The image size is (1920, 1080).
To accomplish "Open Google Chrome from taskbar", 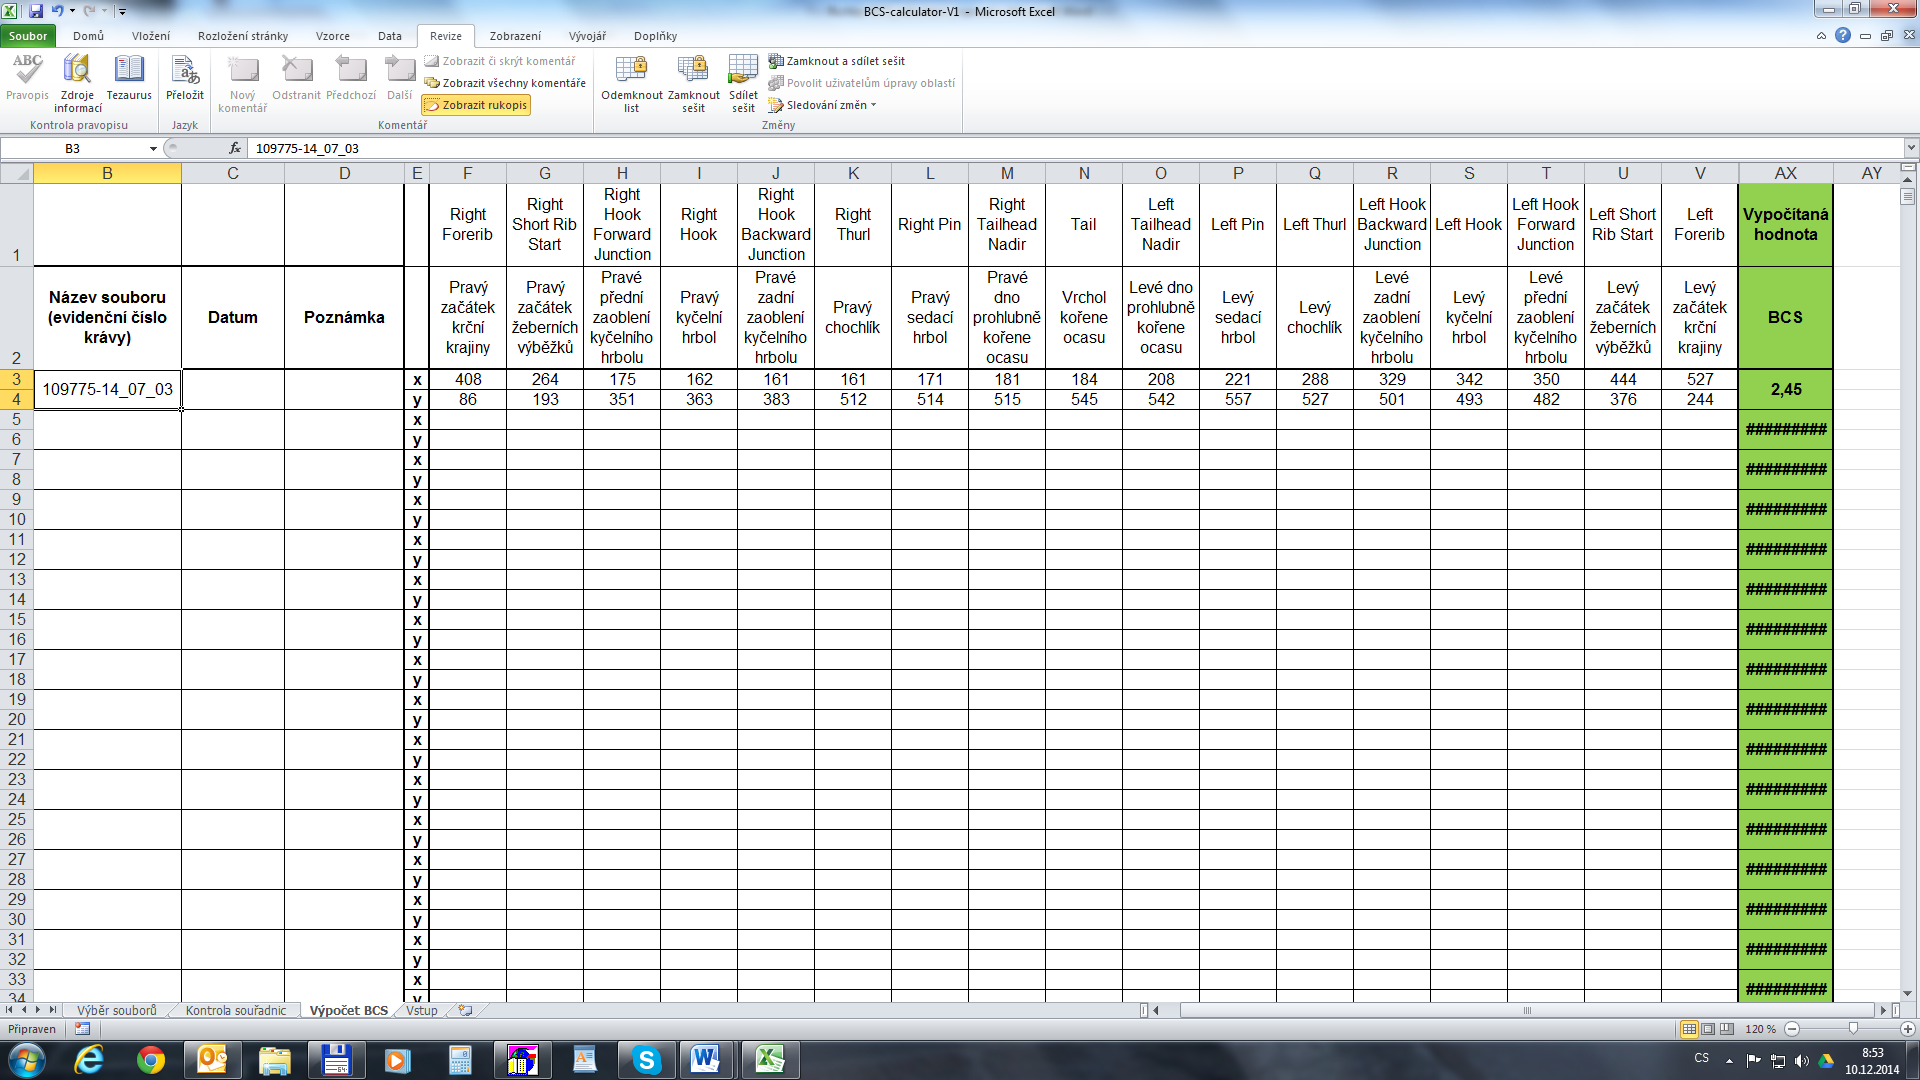I will (x=151, y=1060).
